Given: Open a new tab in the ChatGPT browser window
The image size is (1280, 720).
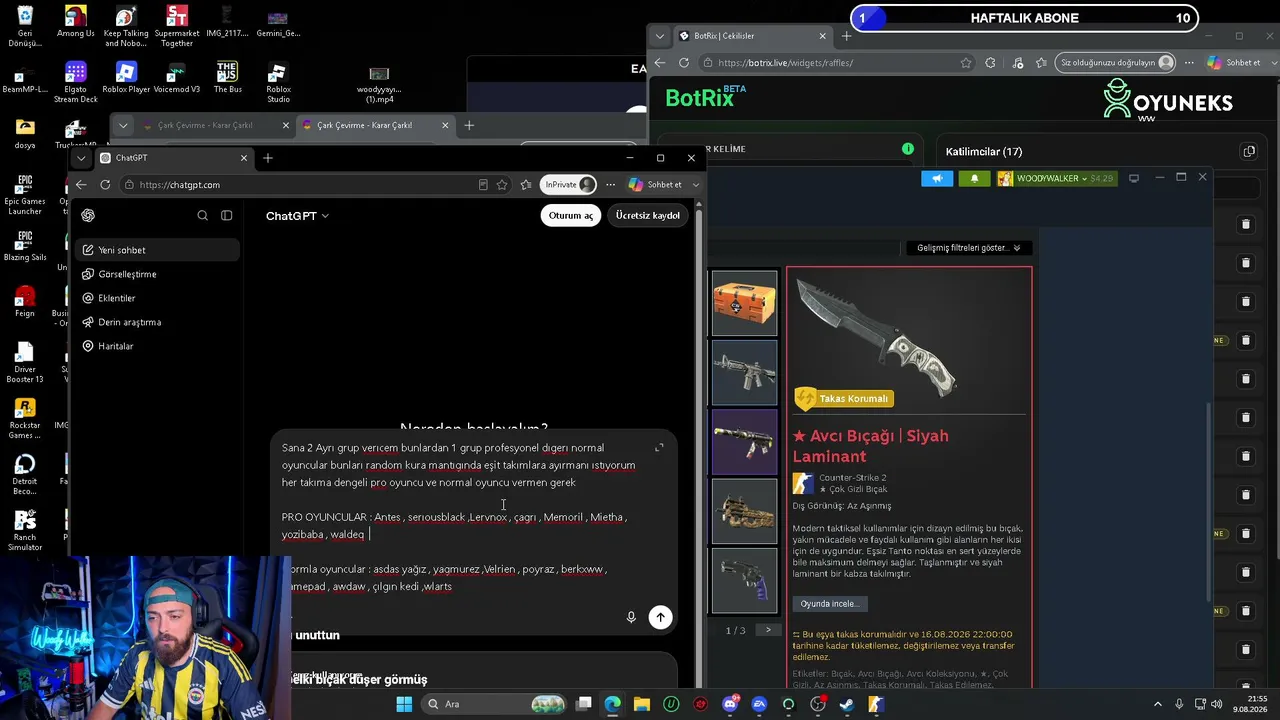Looking at the screenshot, I should pos(268,158).
